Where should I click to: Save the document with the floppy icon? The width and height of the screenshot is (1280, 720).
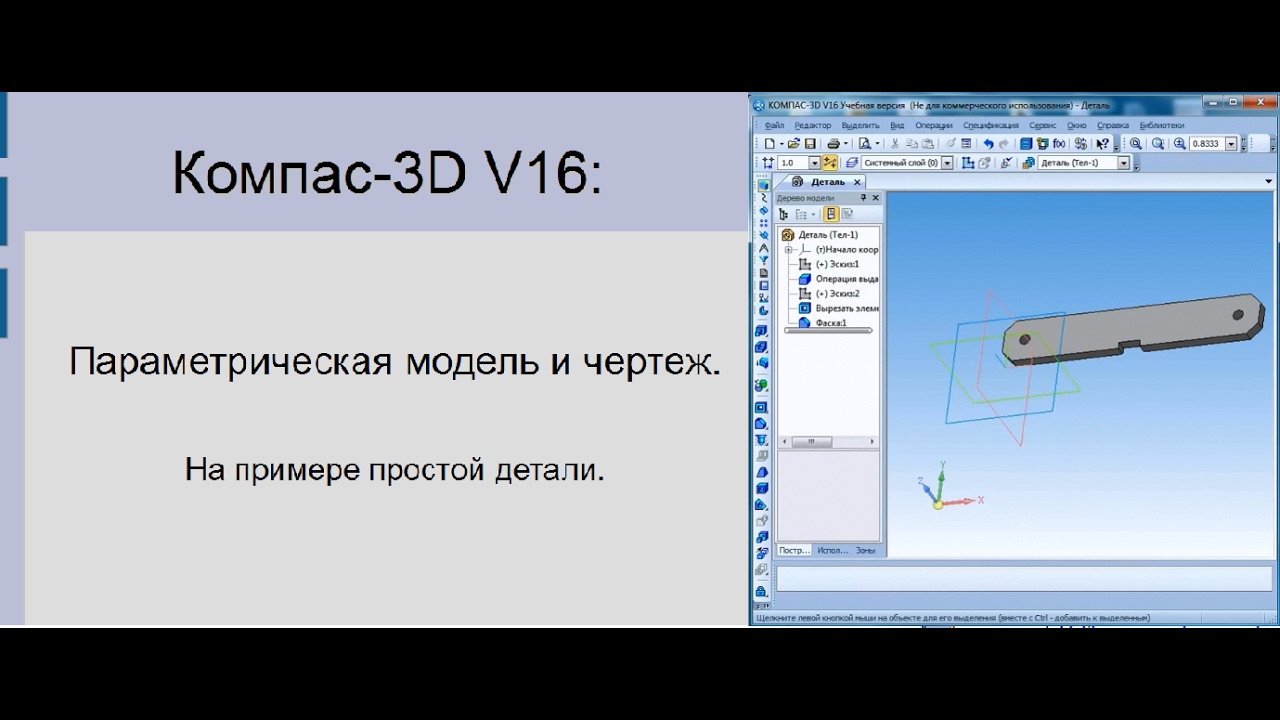[x=810, y=143]
